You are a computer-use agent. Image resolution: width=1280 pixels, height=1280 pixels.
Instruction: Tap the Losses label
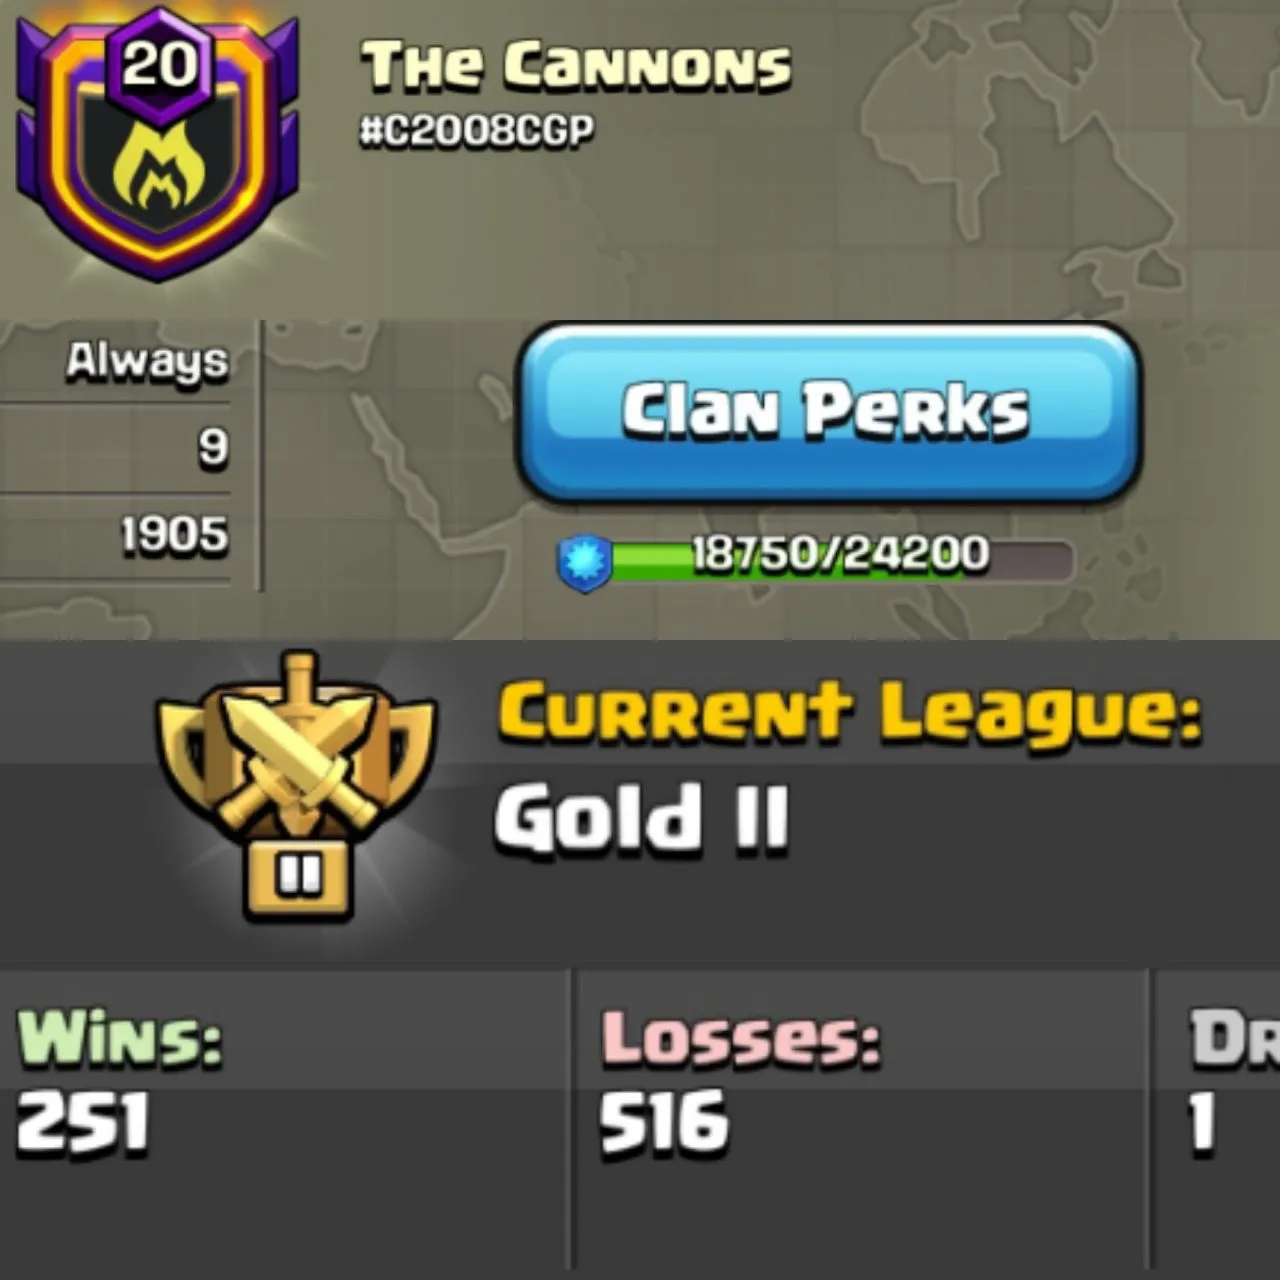tap(741, 1040)
